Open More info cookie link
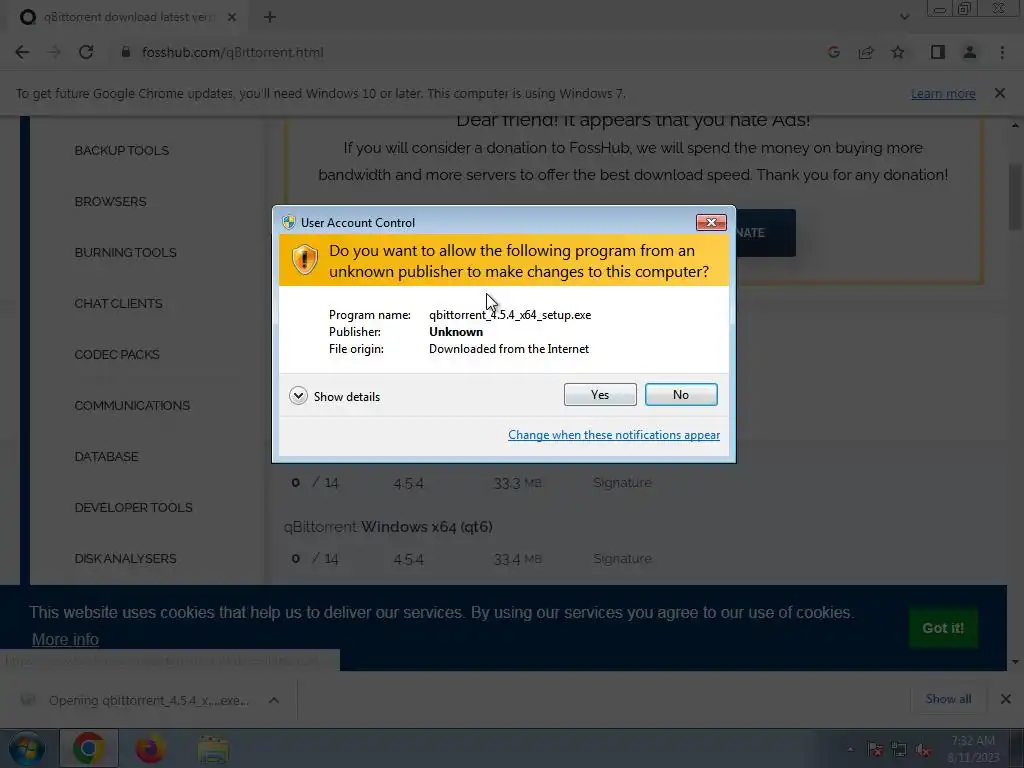Screen dimensions: 1024x768 [x=65, y=639]
